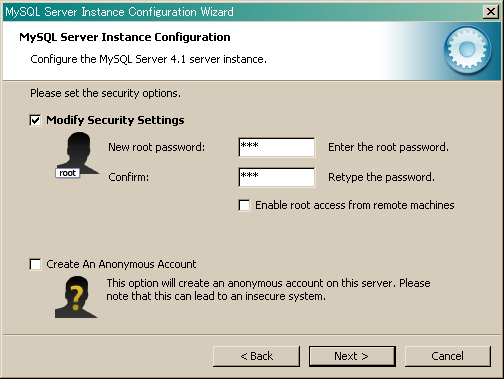The height and width of the screenshot is (379, 504).
Task: Go to the Next step
Action: click(x=352, y=356)
